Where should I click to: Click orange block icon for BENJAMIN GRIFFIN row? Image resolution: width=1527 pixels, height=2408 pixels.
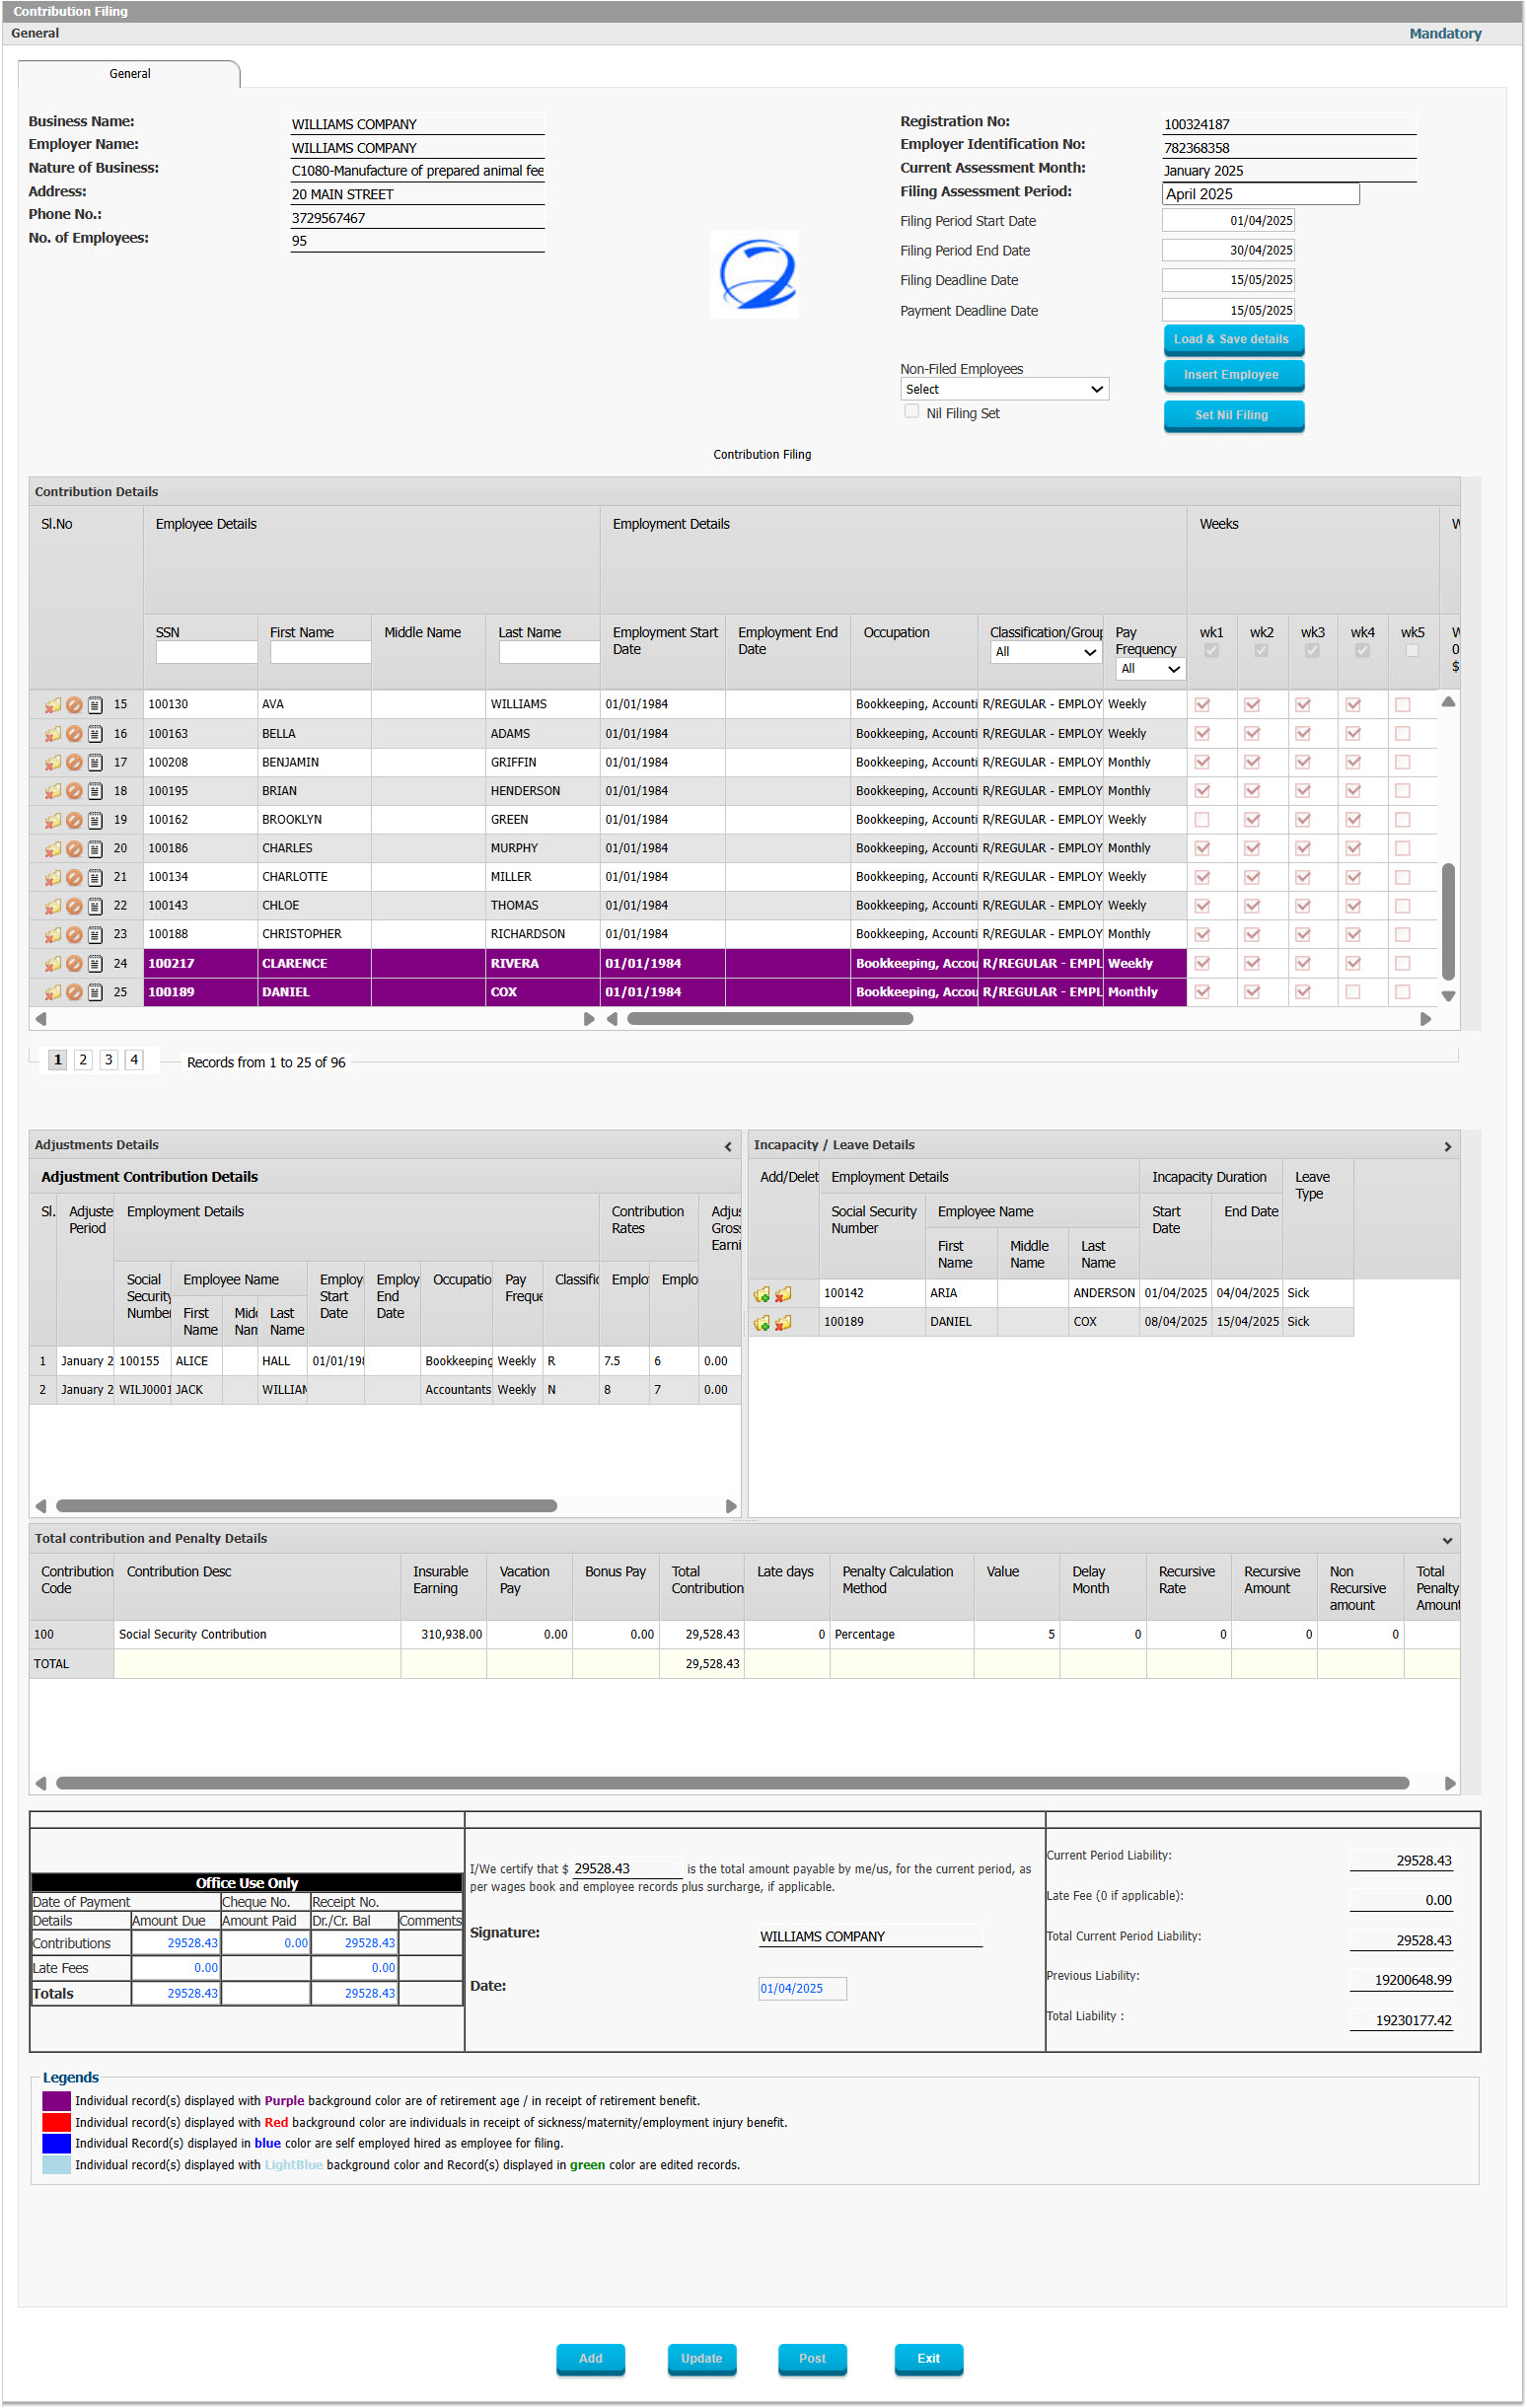click(x=74, y=763)
